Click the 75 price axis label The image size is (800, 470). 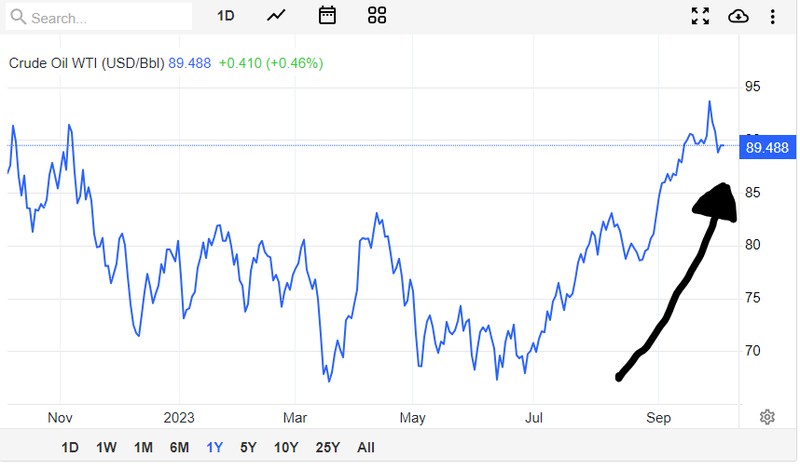[x=753, y=298]
